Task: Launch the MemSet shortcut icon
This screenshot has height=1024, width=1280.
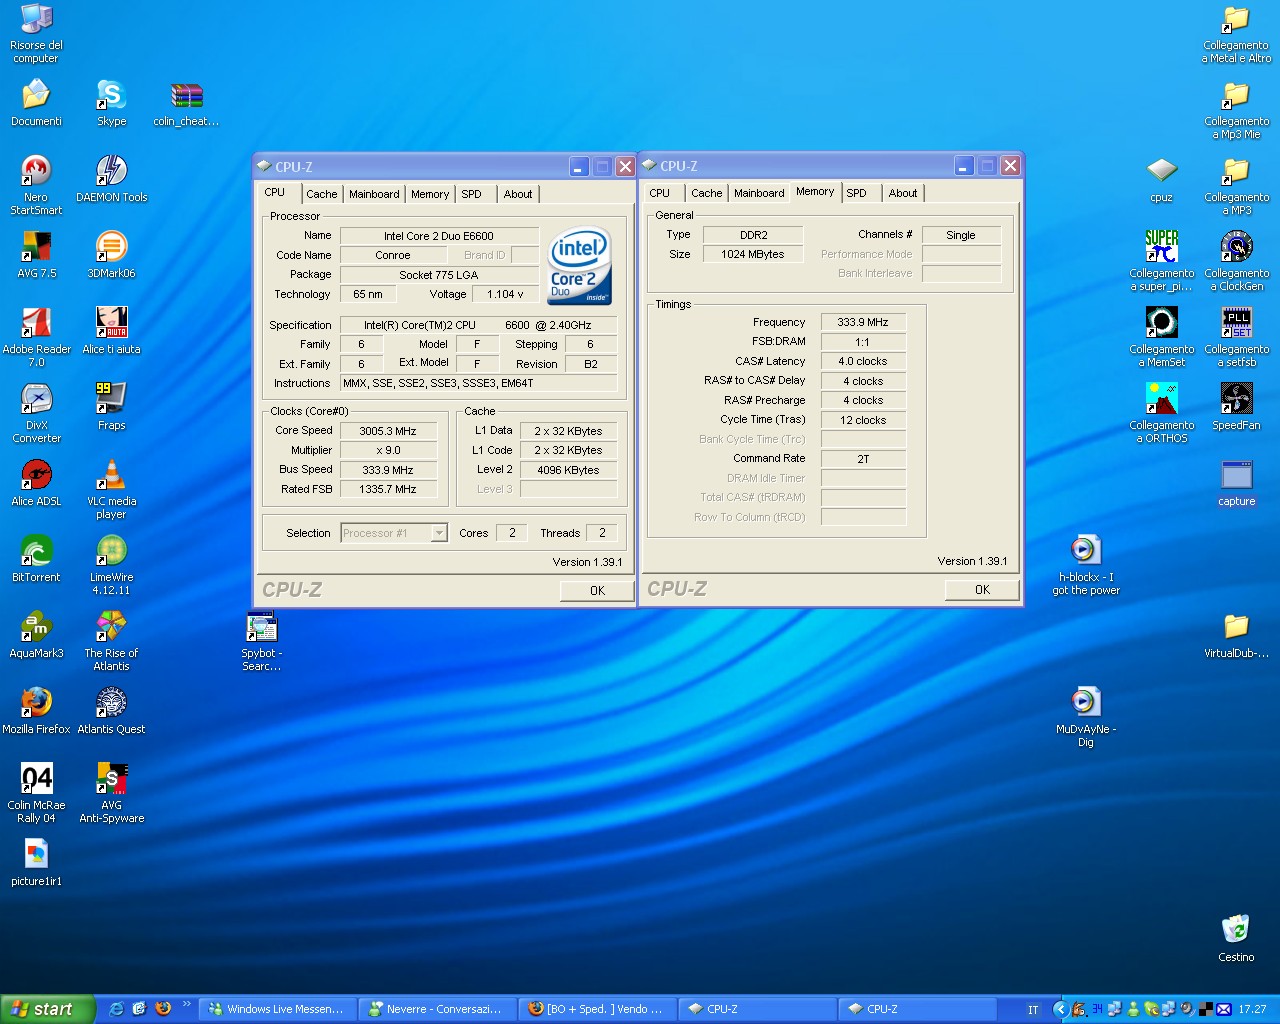Action: click(1161, 323)
